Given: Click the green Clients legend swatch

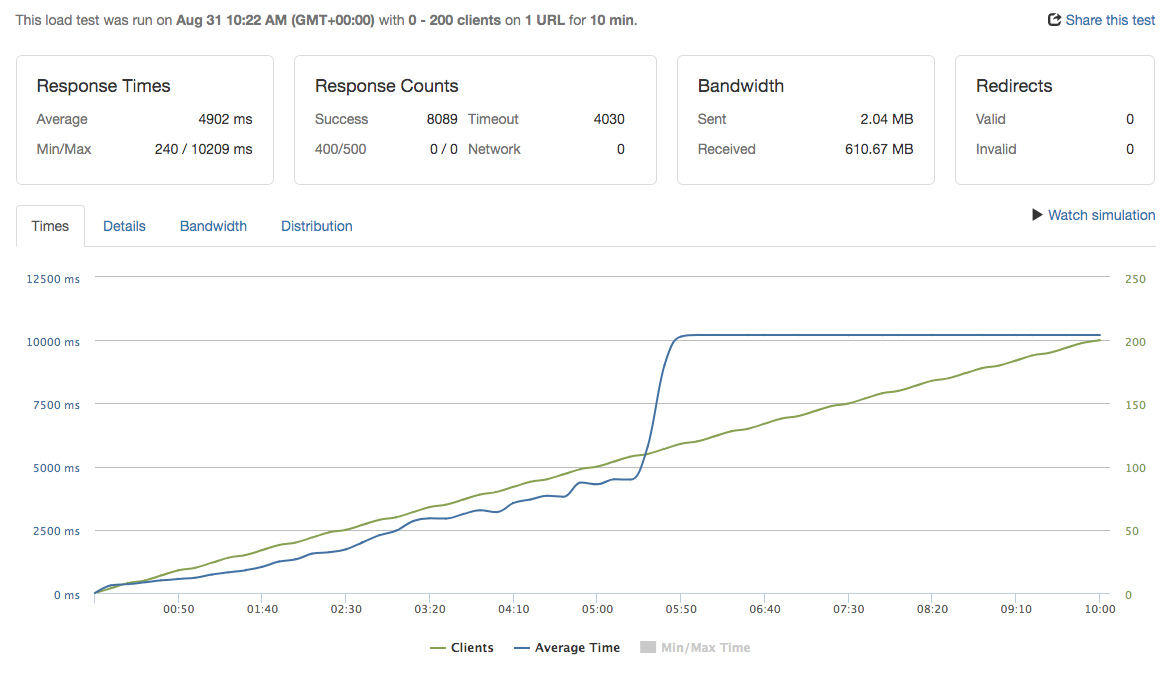Looking at the screenshot, I should pyautogui.click(x=440, y=647).
